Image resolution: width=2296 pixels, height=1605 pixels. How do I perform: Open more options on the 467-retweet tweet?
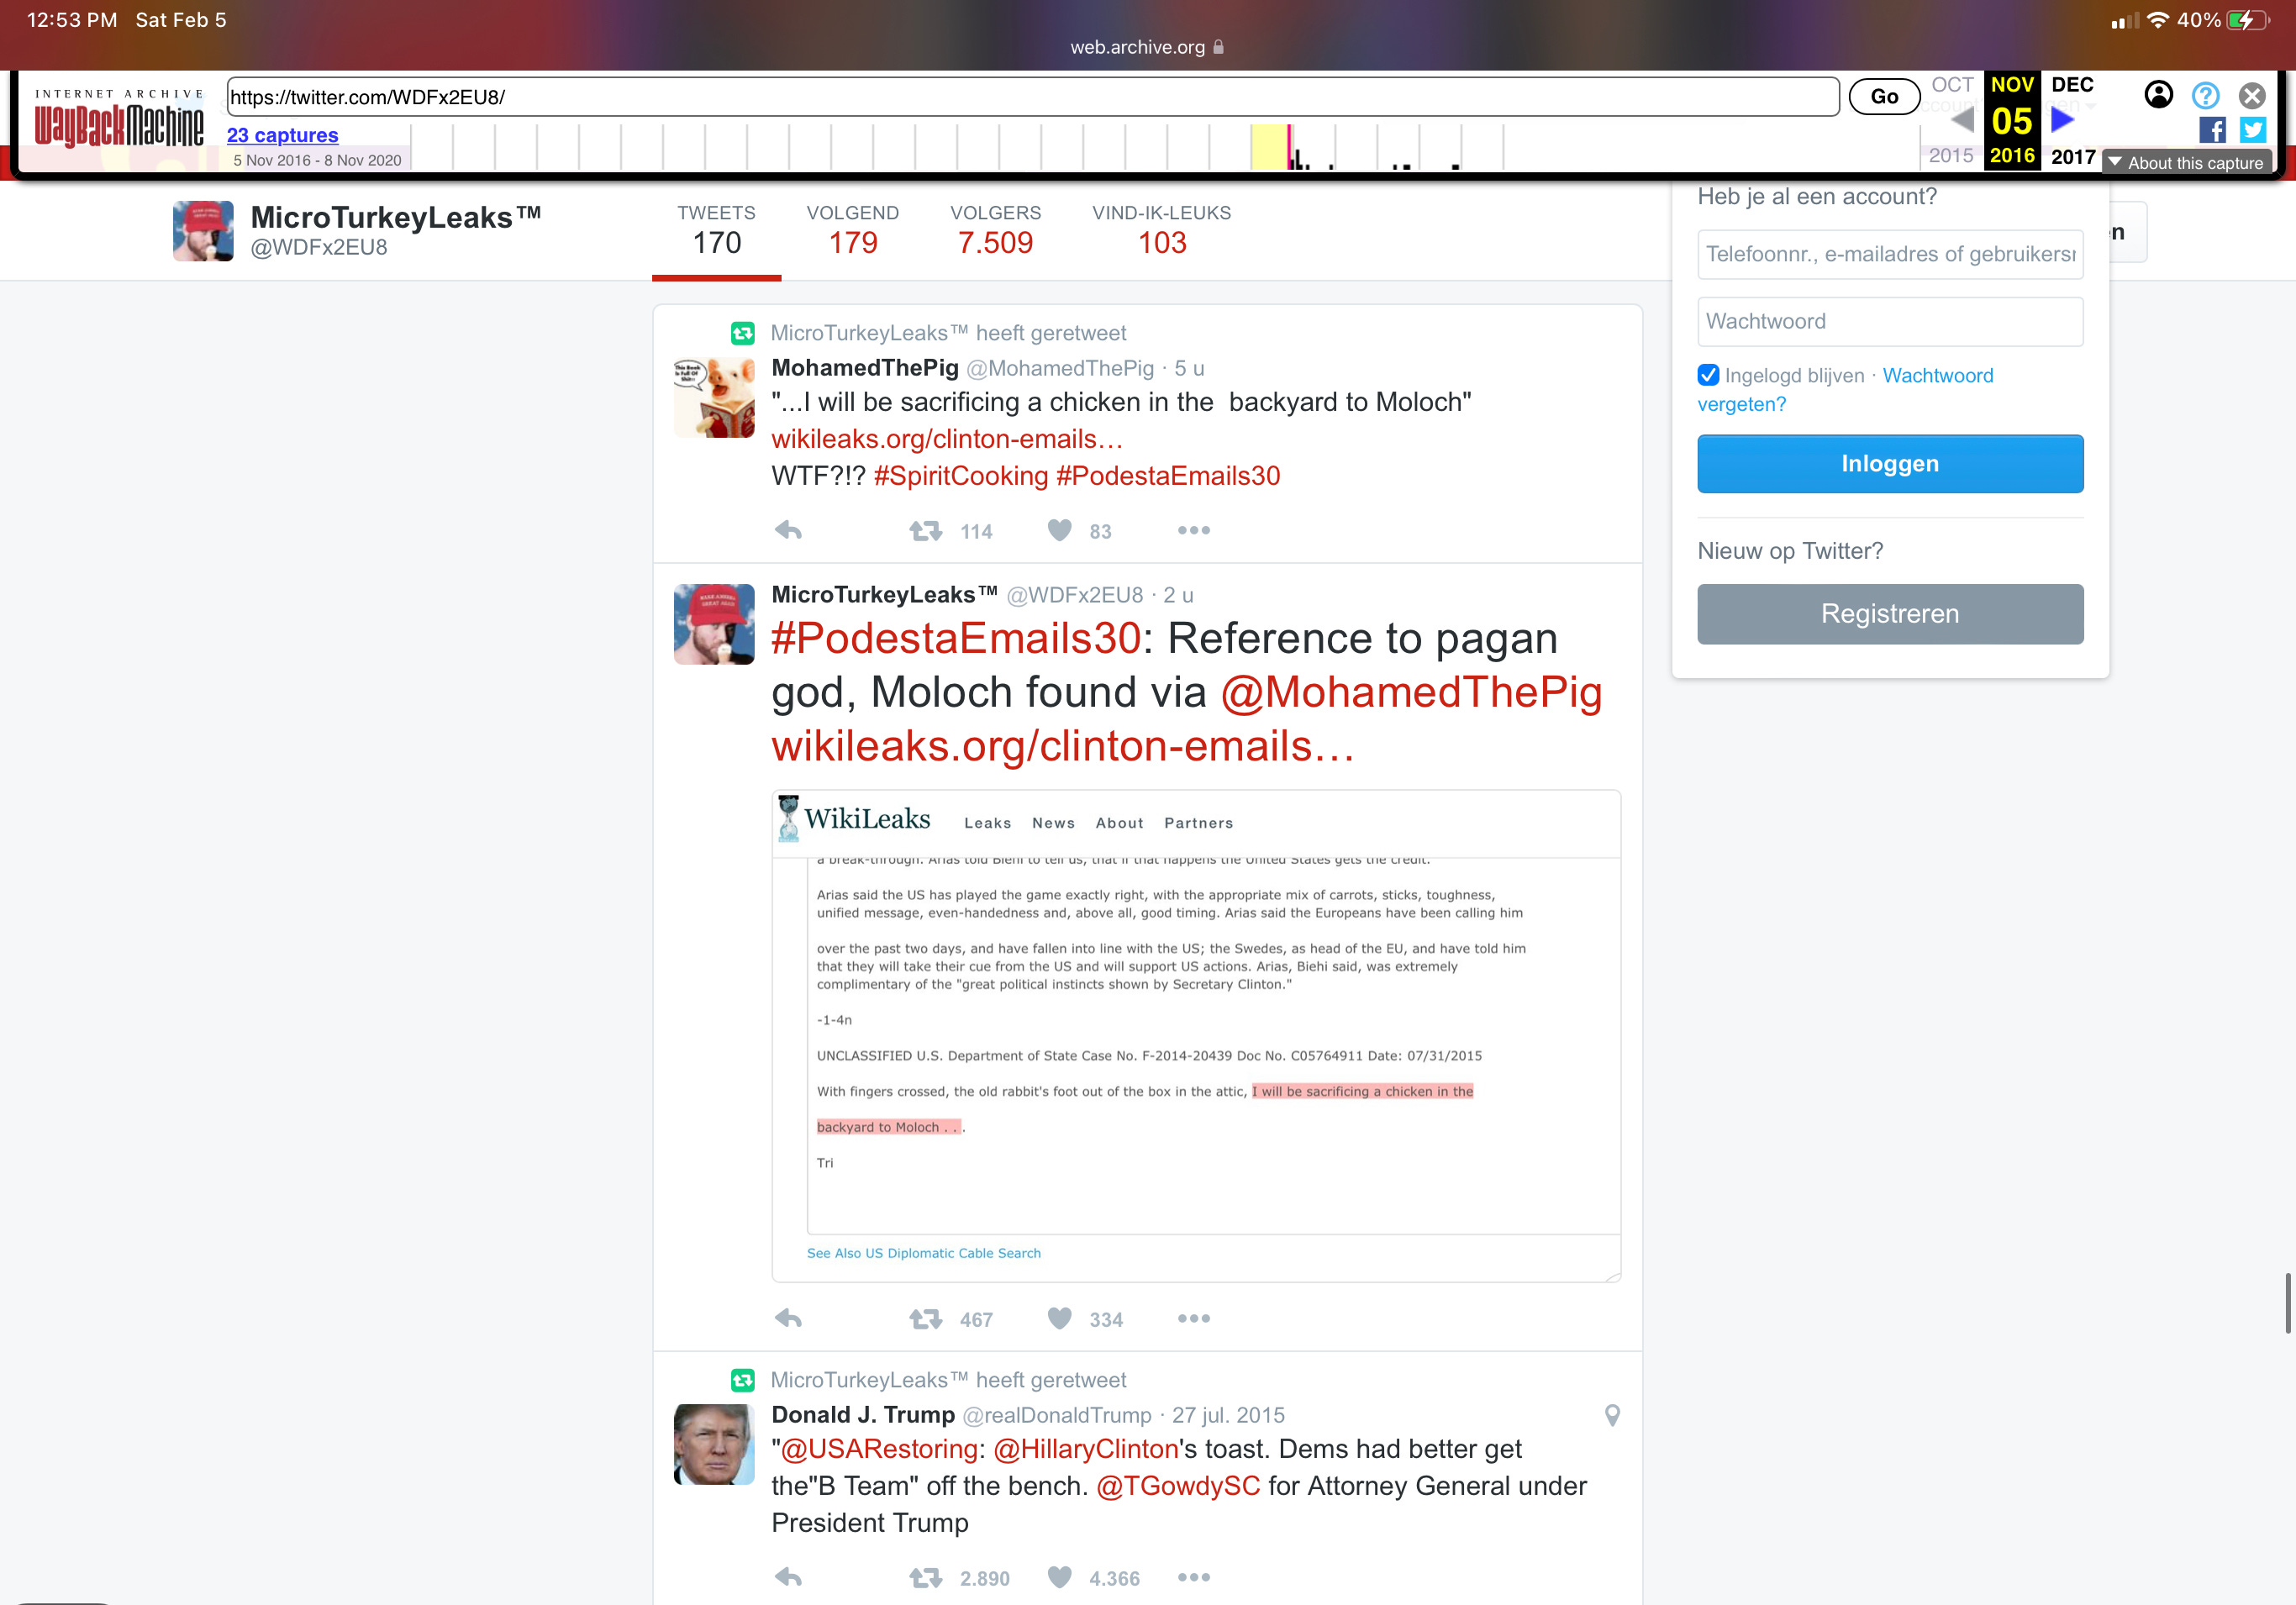pos(1194,1319)
